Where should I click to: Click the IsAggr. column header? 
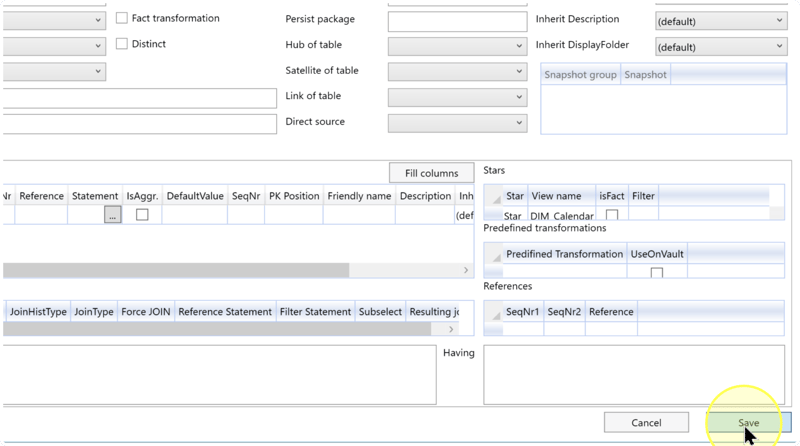pyautogui.click(x=142, y=196)
